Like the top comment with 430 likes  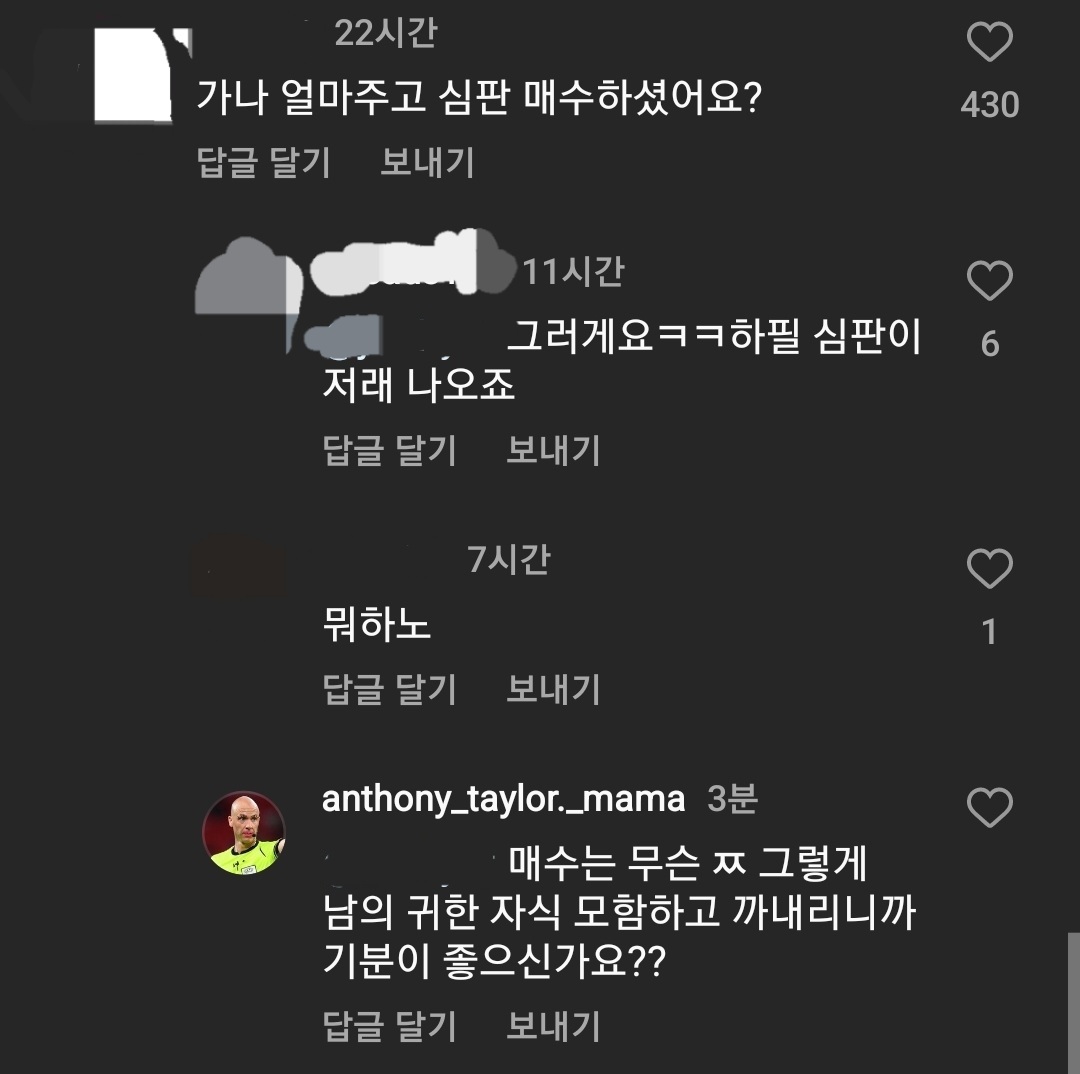coord(989,44)
